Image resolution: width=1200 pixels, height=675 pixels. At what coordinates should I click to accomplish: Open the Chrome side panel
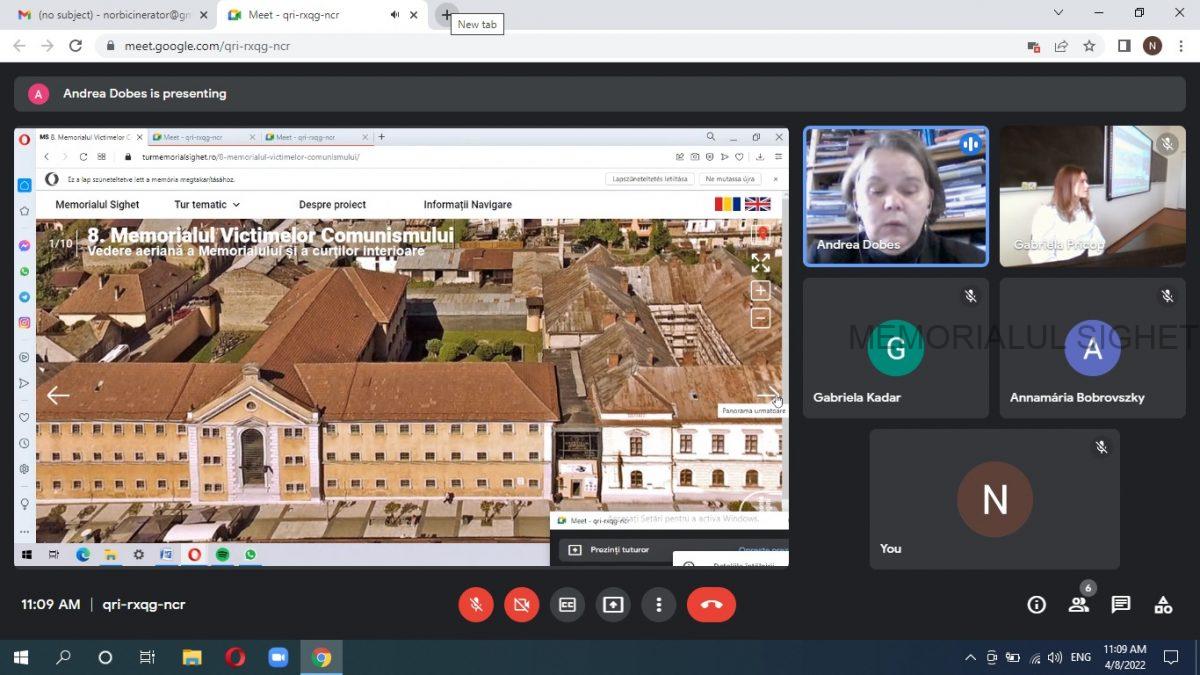coord(1124,46)
